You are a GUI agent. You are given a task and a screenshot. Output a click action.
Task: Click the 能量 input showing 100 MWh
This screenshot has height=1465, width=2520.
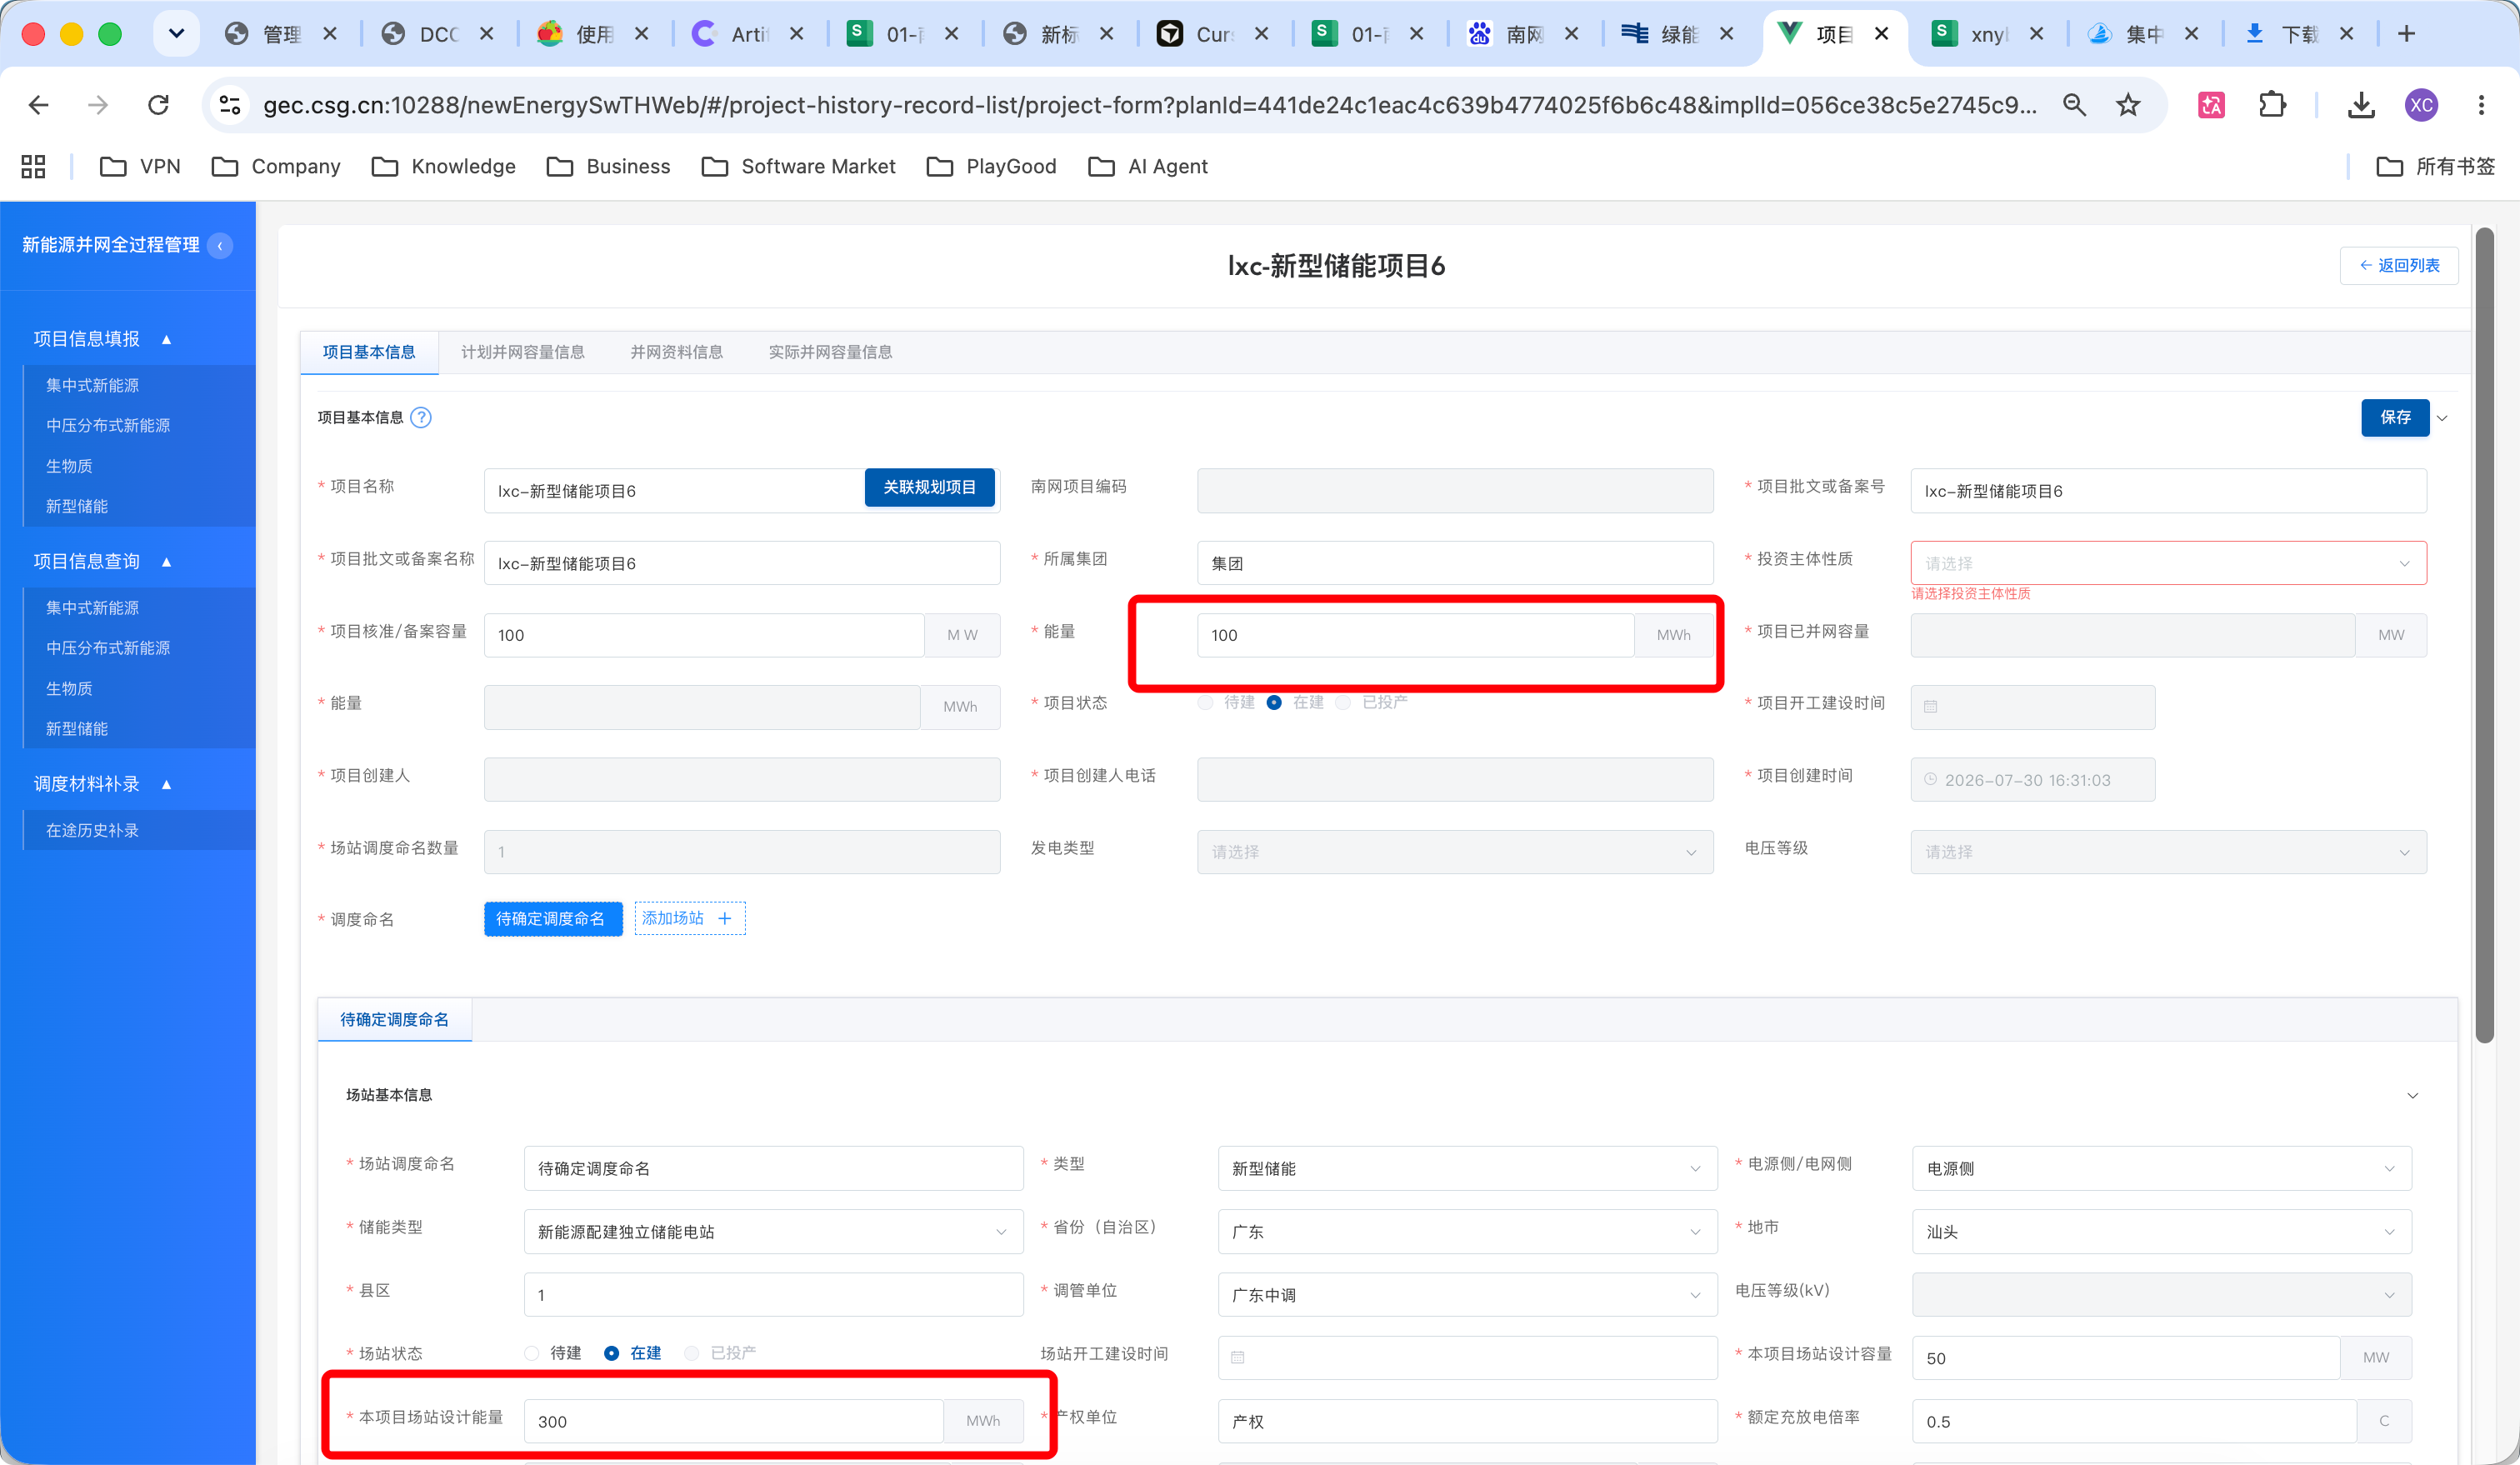(x=1415, y=635)
